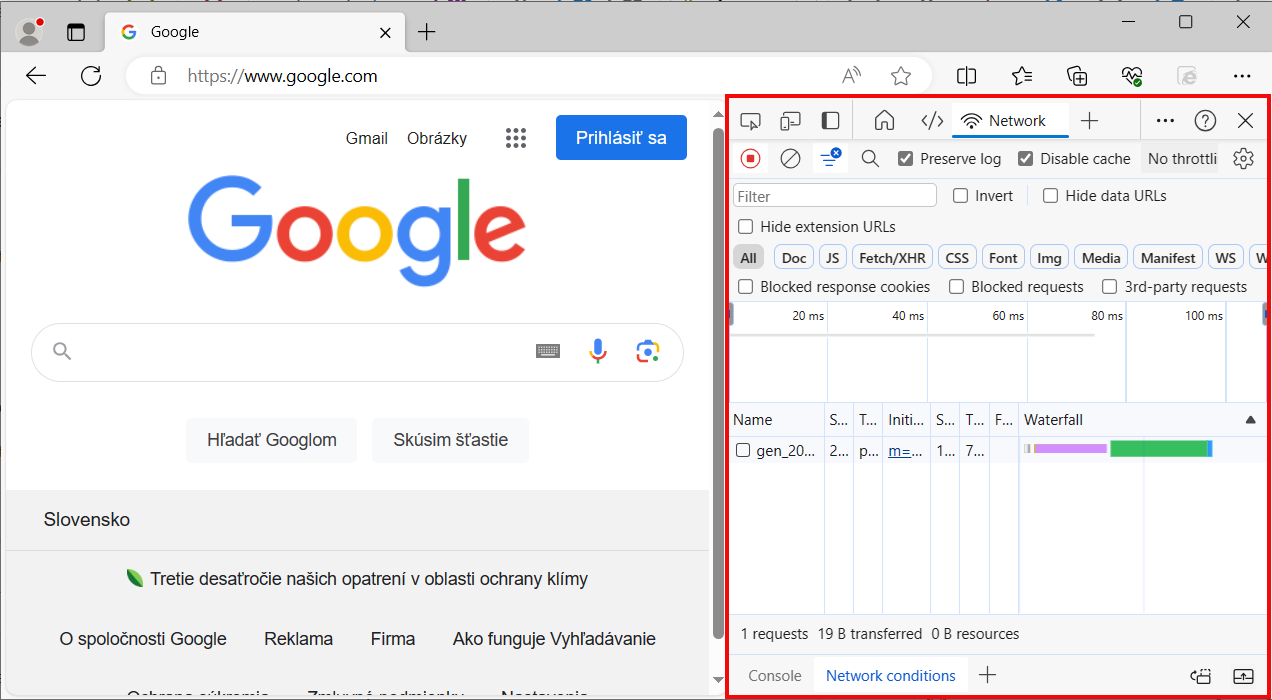1272x700 pixels.
Task: Filter requests by Fetch/XHR
Action: tap(892, 258)
